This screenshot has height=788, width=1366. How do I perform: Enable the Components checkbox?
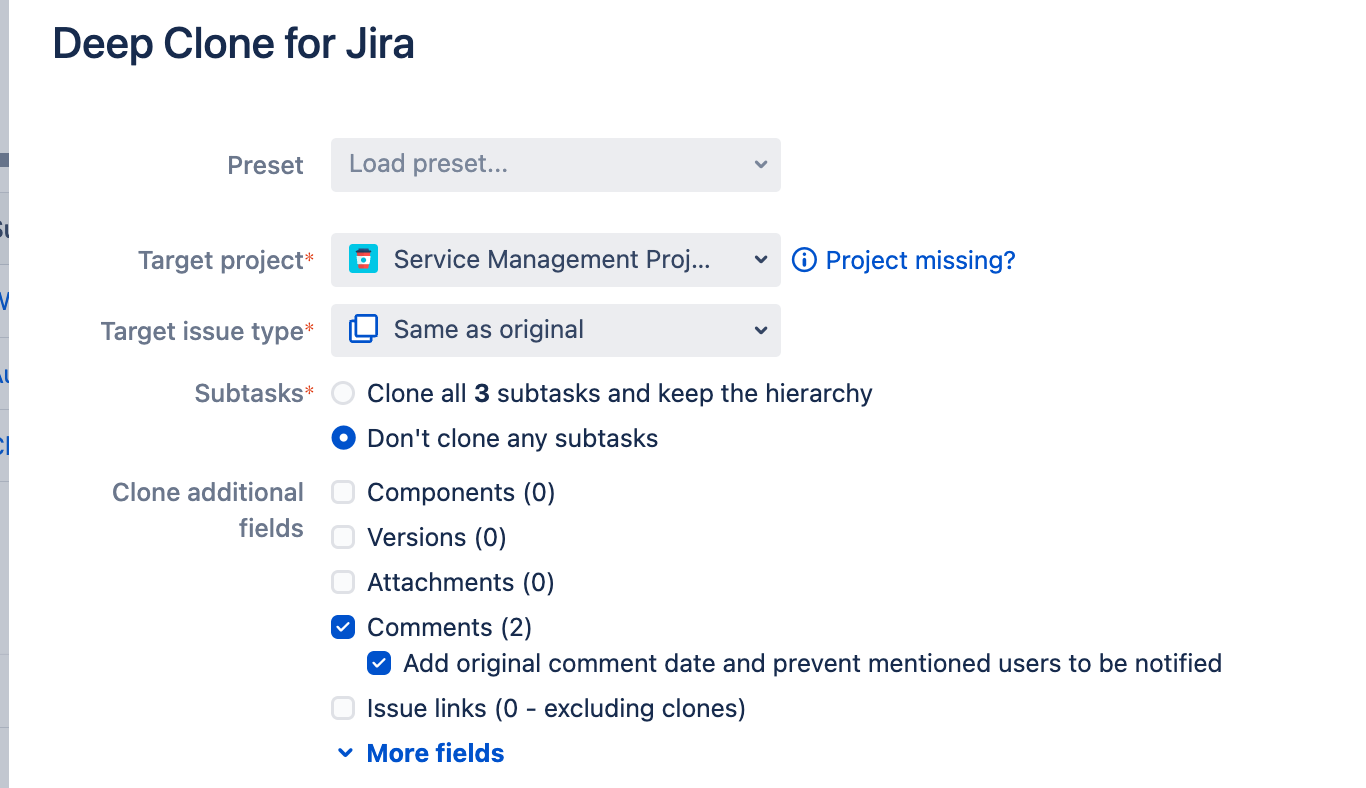click(343, 492)
